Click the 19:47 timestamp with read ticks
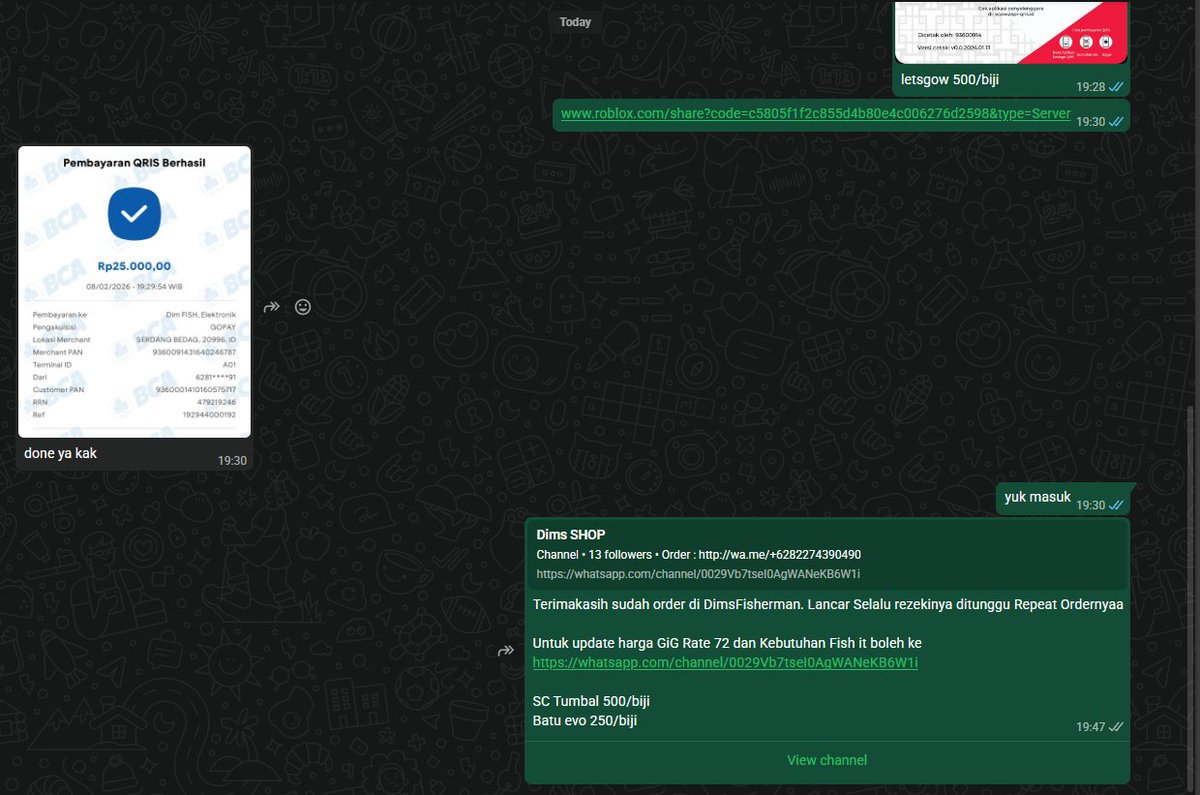This screenshot has width=1200, height=795. point(1100,727)
